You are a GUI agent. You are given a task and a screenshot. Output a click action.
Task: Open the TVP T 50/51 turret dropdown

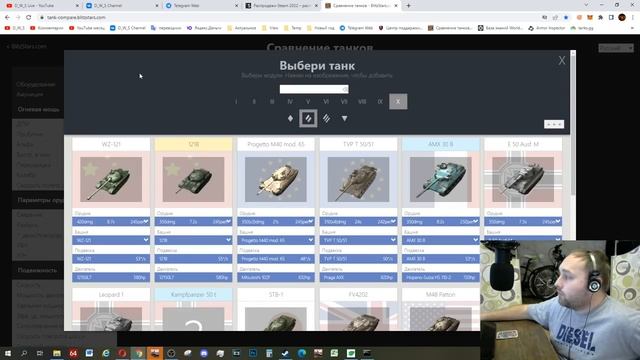(x=358, y=240)
